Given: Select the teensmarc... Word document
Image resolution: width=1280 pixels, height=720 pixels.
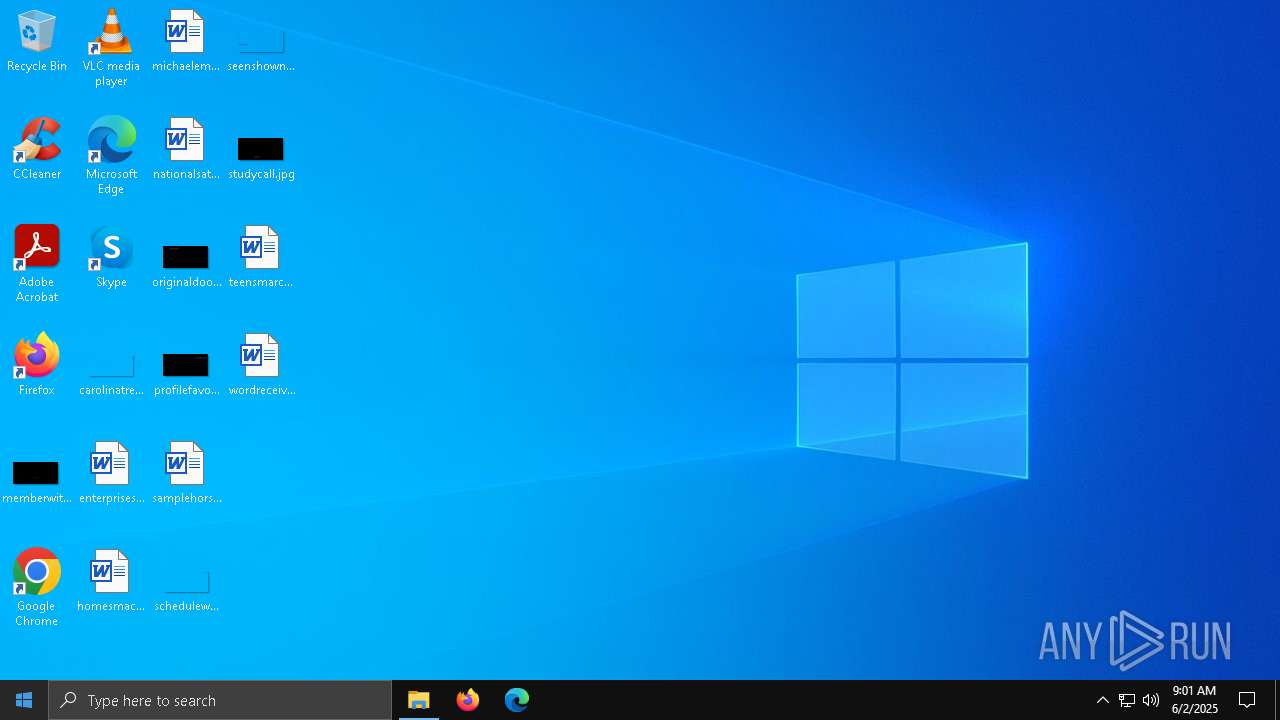Looking at the screenshot, I should [261, 257].
